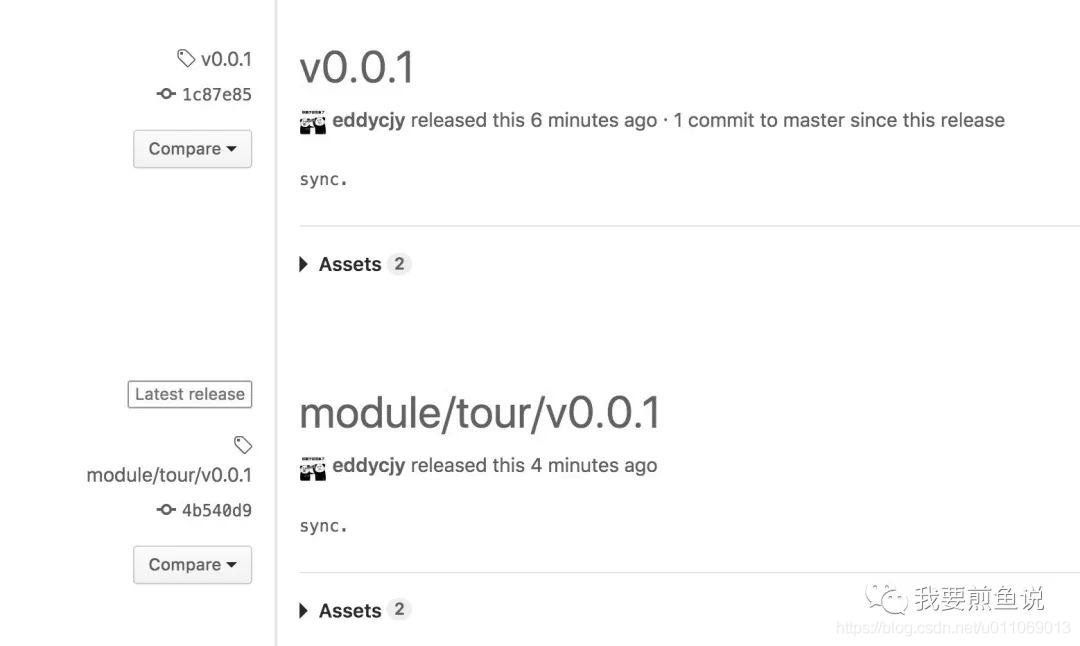Click the commit icon beside 1c87e85
This screenshot has height=646, width=1080.
point(166,93)
